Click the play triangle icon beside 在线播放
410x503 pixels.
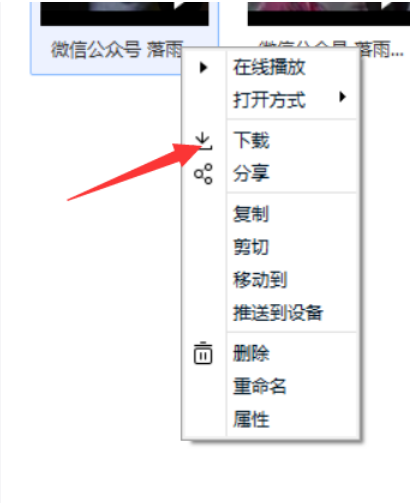point(203,67)
